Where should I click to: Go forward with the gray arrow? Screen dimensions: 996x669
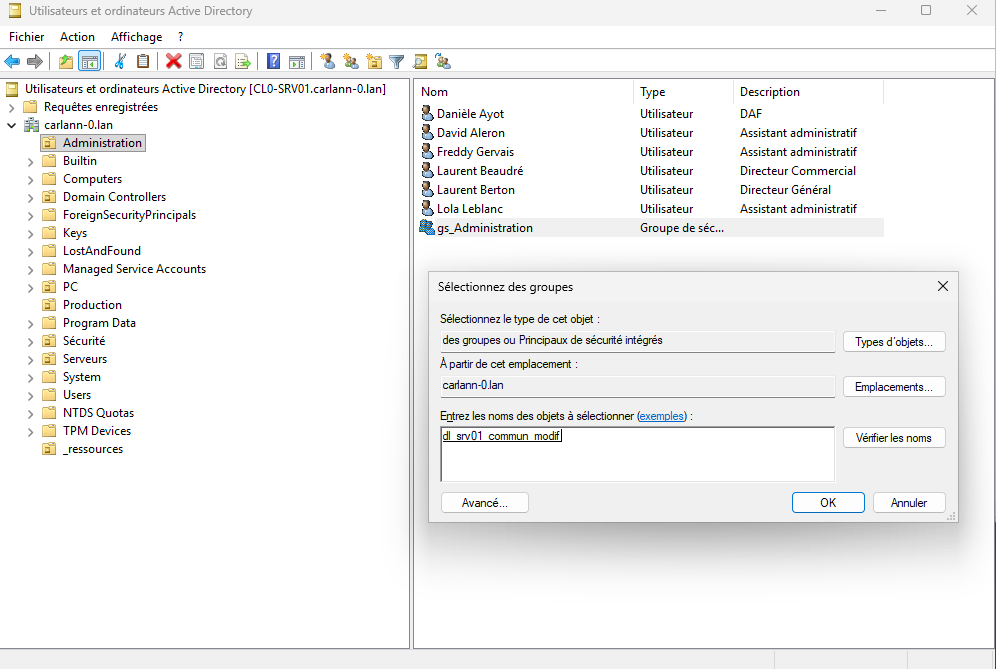tap(35, 62)
